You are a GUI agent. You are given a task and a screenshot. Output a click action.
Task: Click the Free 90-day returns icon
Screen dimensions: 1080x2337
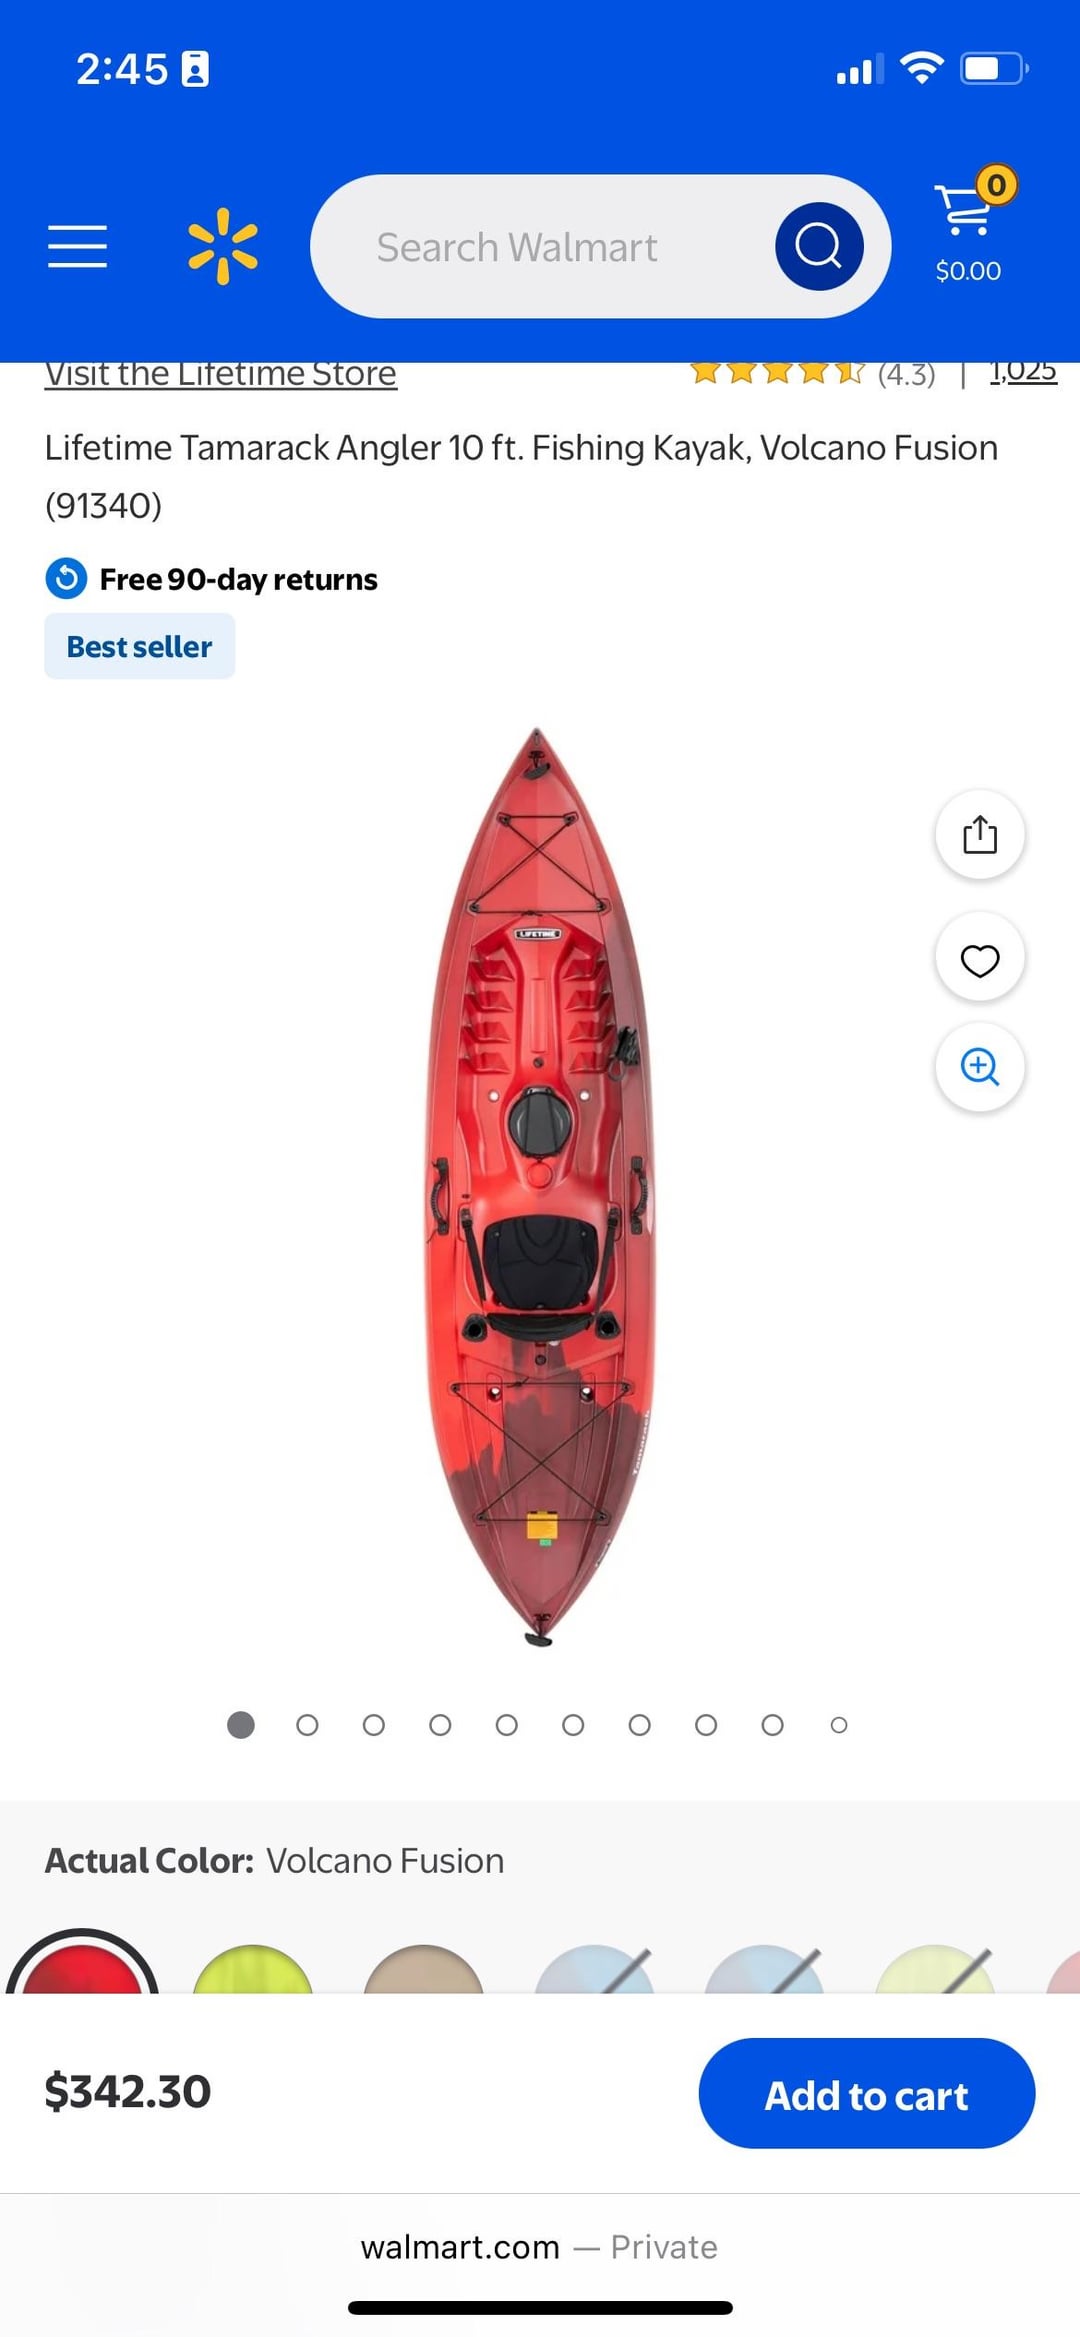(66, 578)
